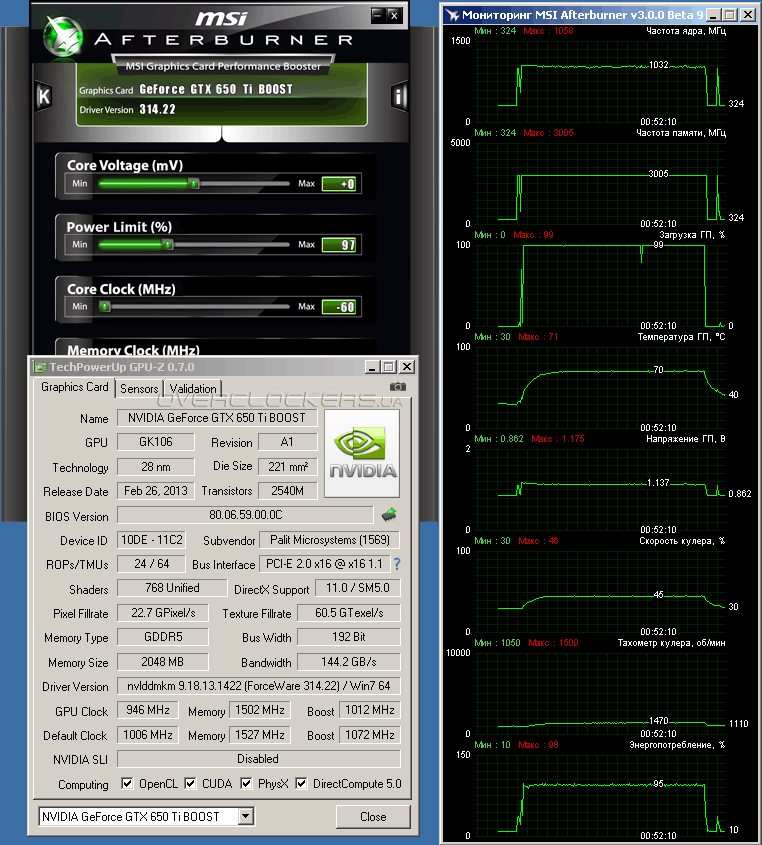Click the '24 / 64' ROPs/TMUs value

coord(151,564)
